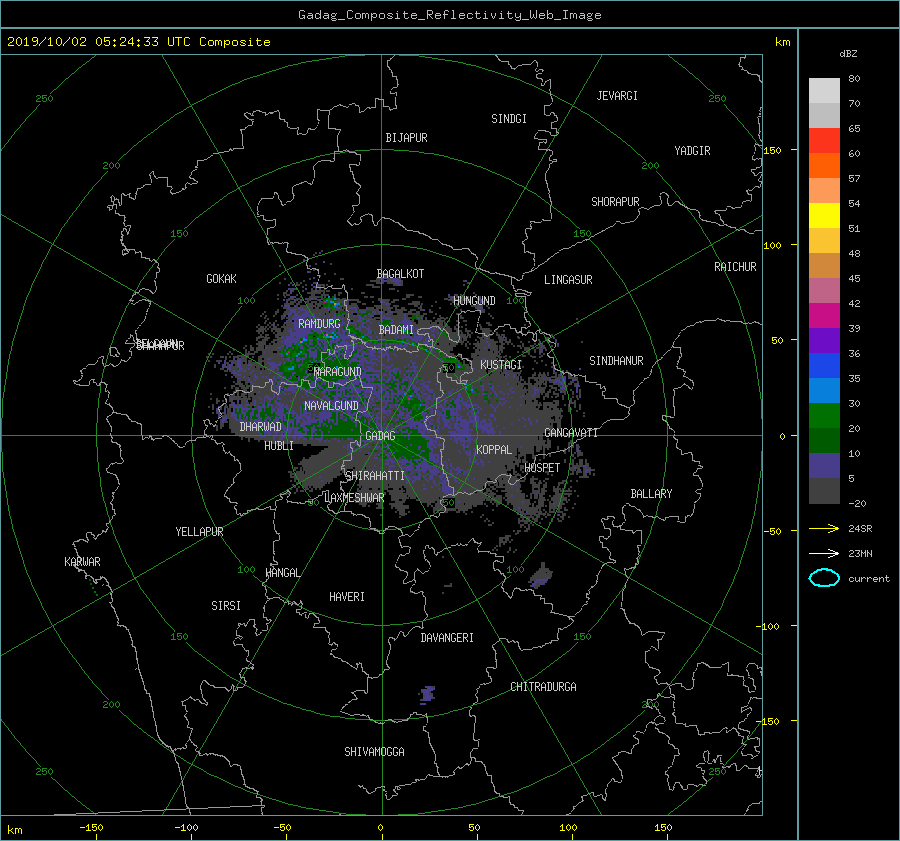Click the small radar echo near Davangeri
The width and height of the screenshot is (900, 841).
427,694
